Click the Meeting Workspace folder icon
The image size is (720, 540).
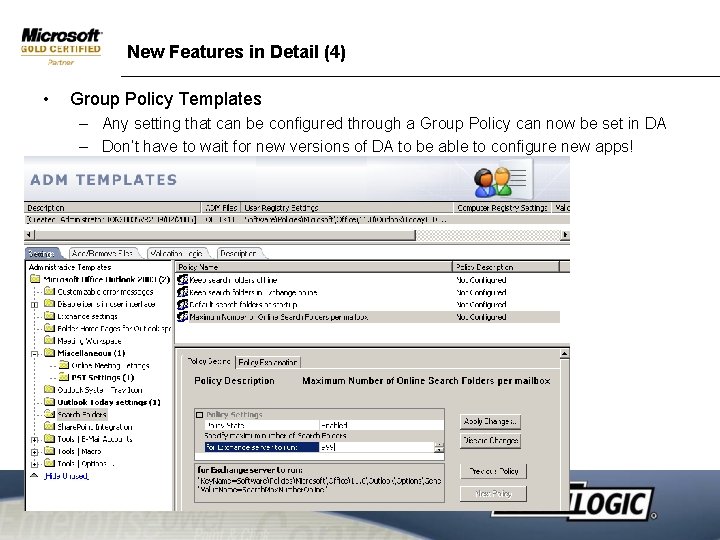tap(49, 340)
